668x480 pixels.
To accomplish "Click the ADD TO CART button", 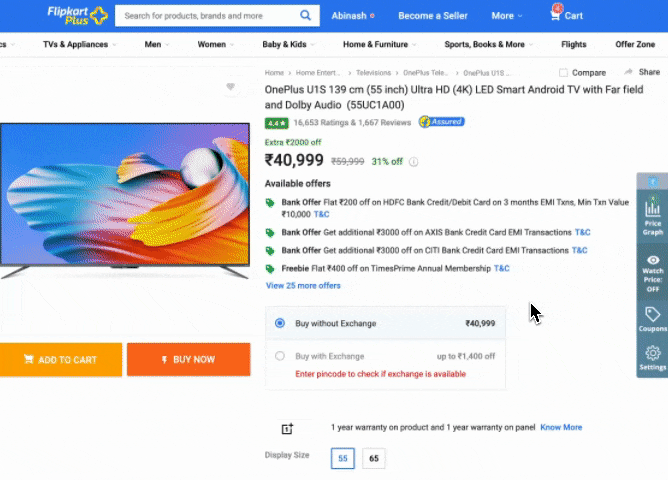I will click(61, 360).
